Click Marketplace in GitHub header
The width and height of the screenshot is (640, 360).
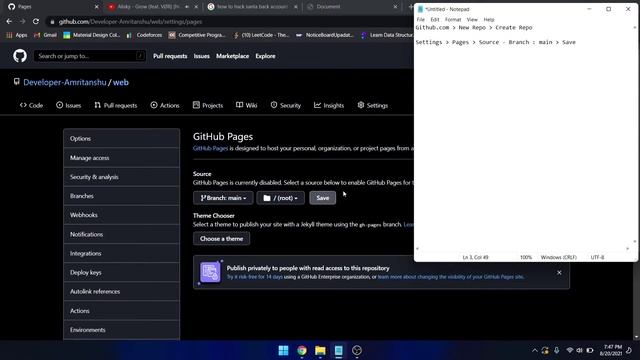(x=232, y=56)
